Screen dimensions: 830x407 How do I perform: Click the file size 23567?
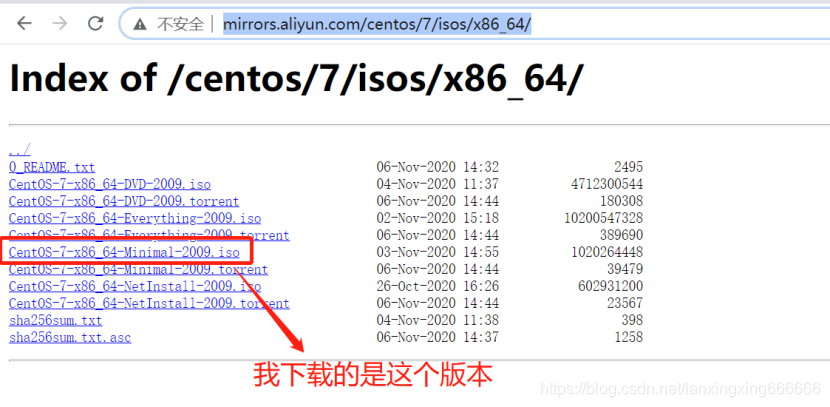625,303
